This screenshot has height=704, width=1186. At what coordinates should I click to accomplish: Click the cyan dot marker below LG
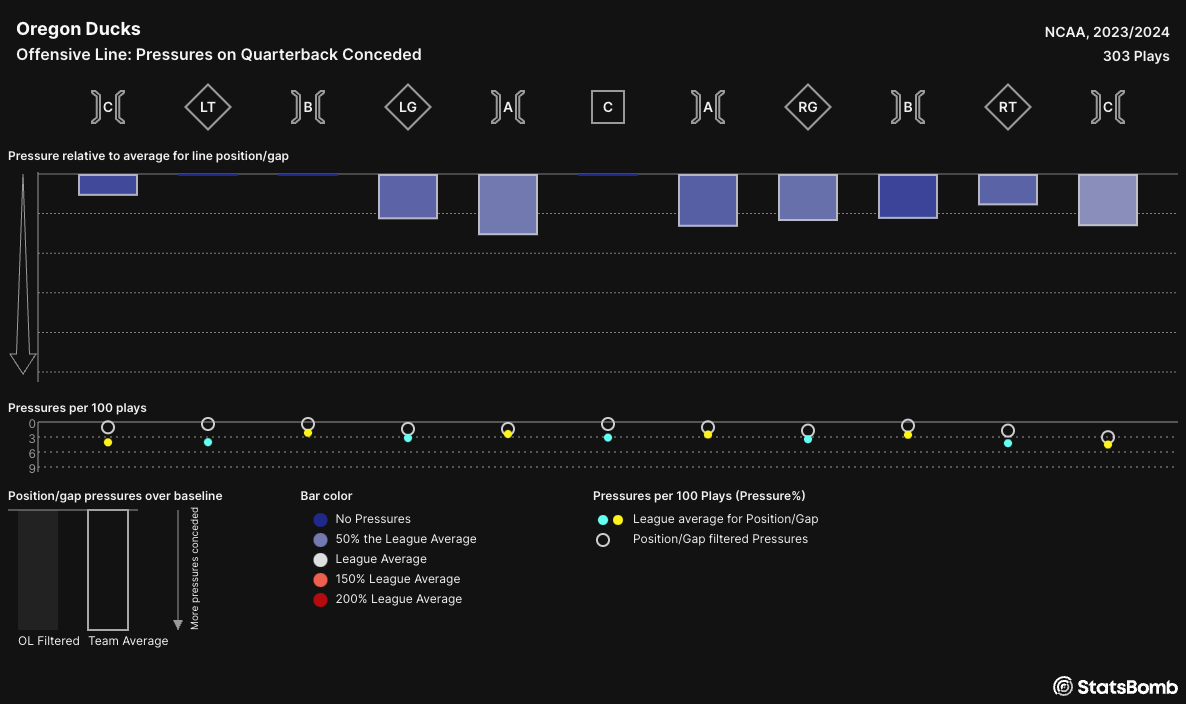(x=408, y=438)
